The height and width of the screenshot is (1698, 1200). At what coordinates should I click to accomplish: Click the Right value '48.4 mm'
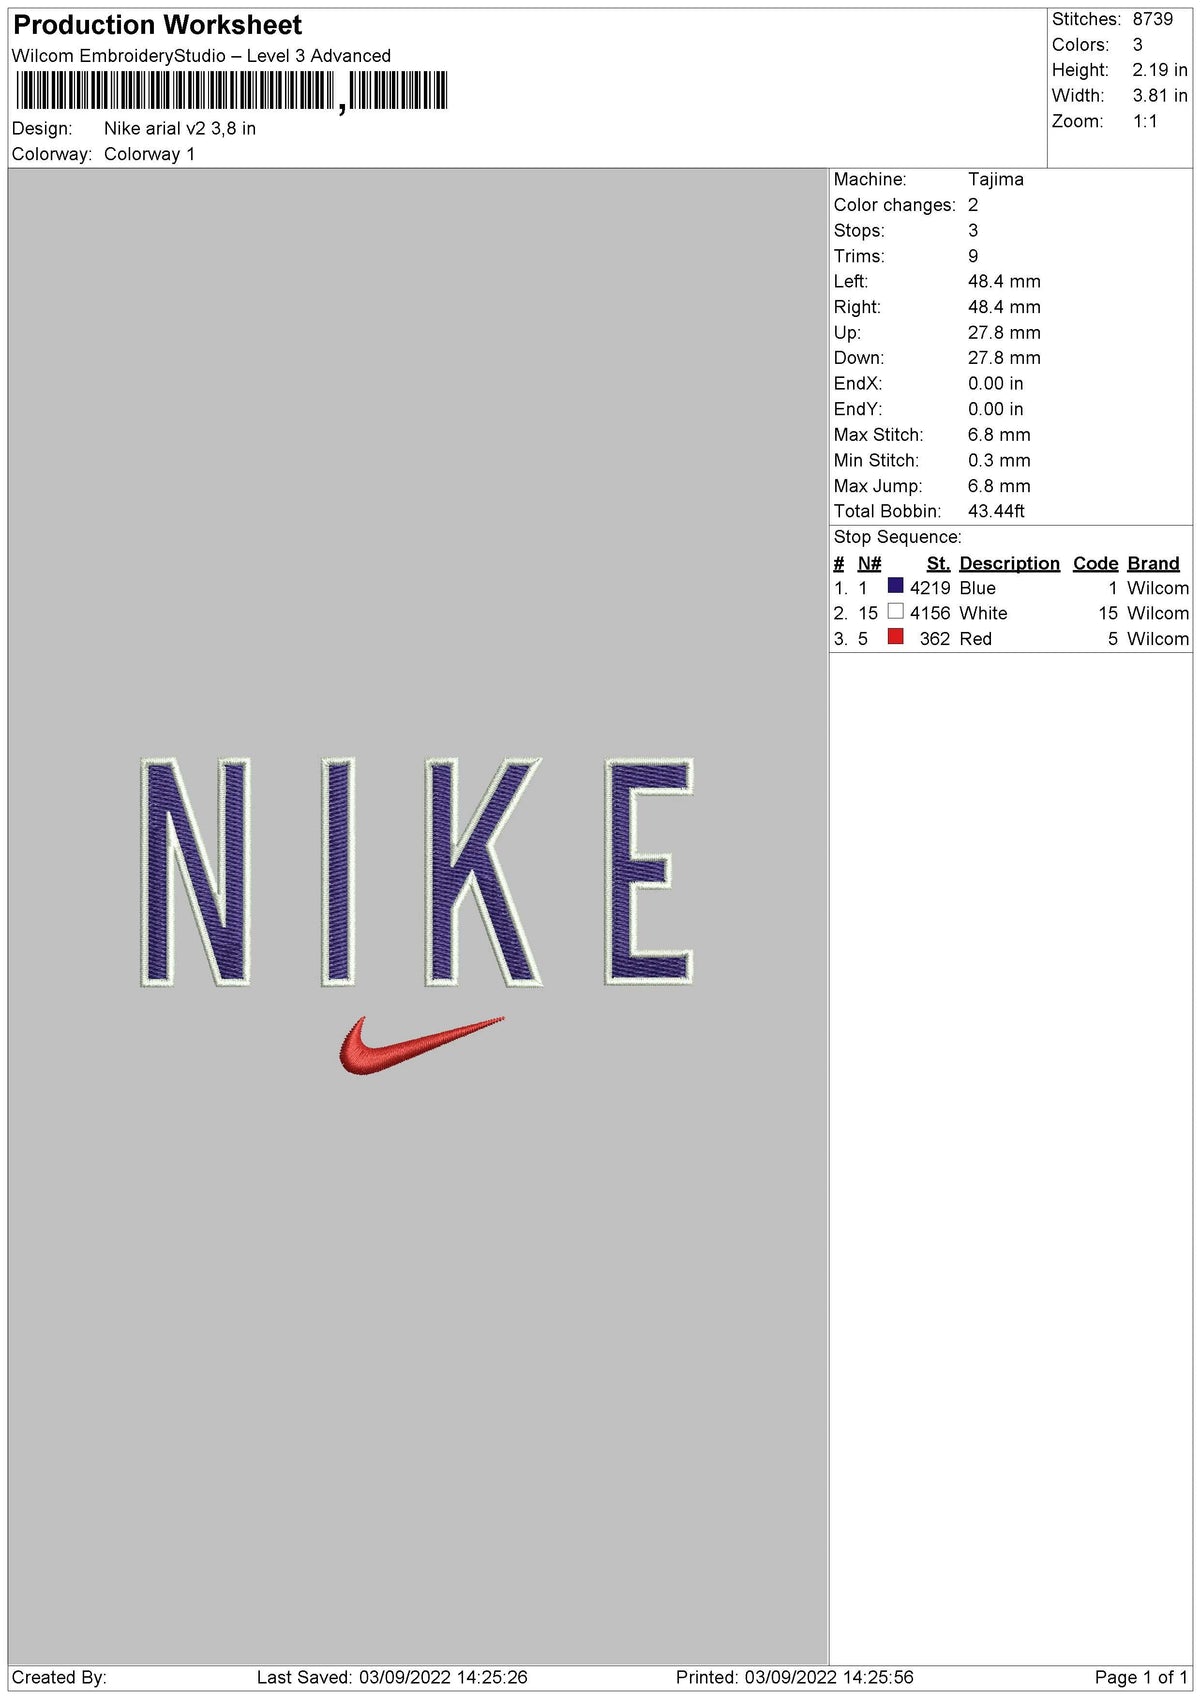pos(1004,308)
